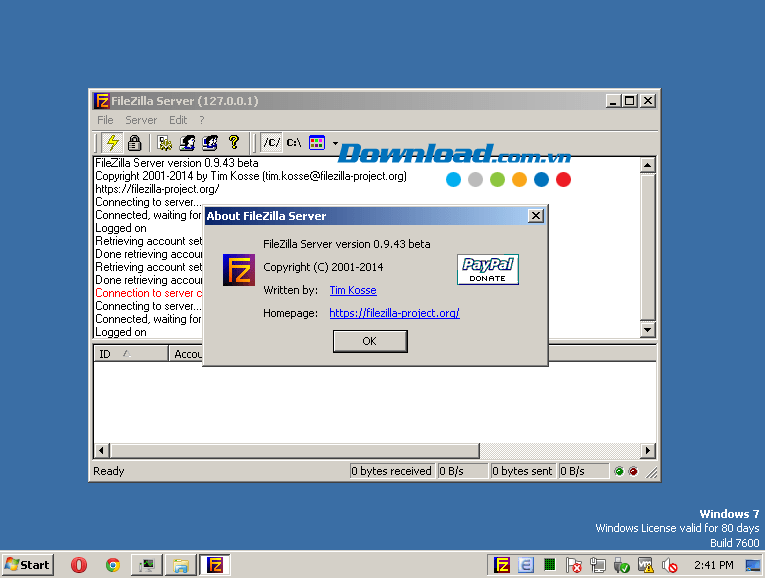Screen dimensions: 765x578
Task: Click the log pane scroll up arrow
Action: tap(647, 165)
